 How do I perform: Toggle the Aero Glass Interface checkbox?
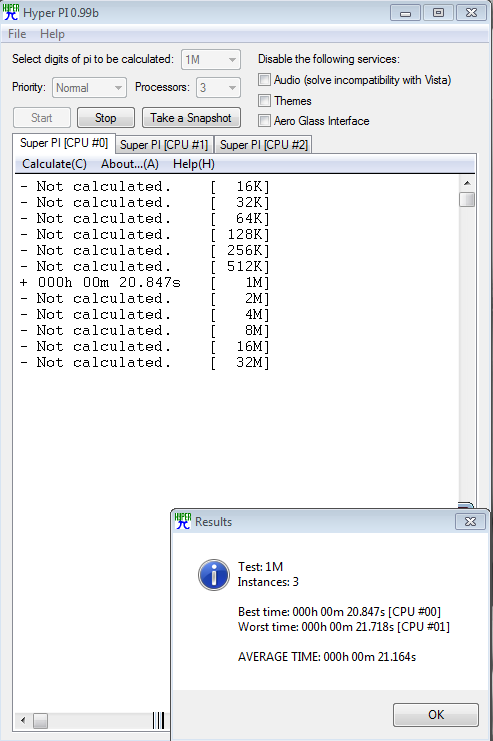coord(265,121)
